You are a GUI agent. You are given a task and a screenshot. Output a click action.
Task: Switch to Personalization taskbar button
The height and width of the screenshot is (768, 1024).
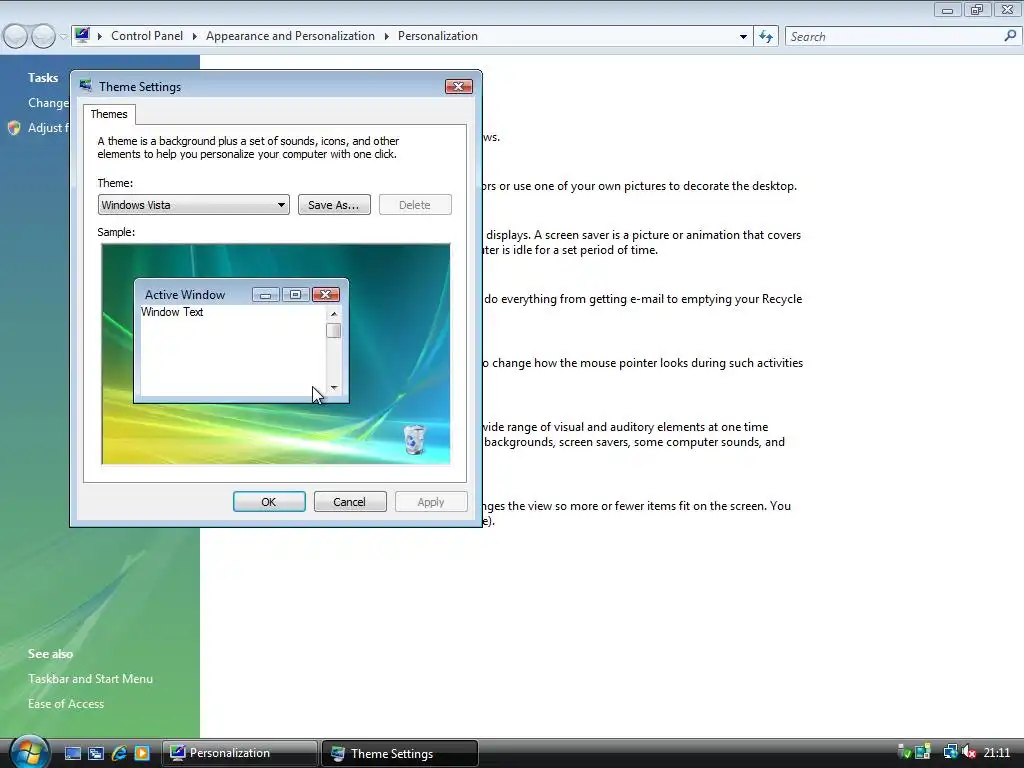[240, 753]
